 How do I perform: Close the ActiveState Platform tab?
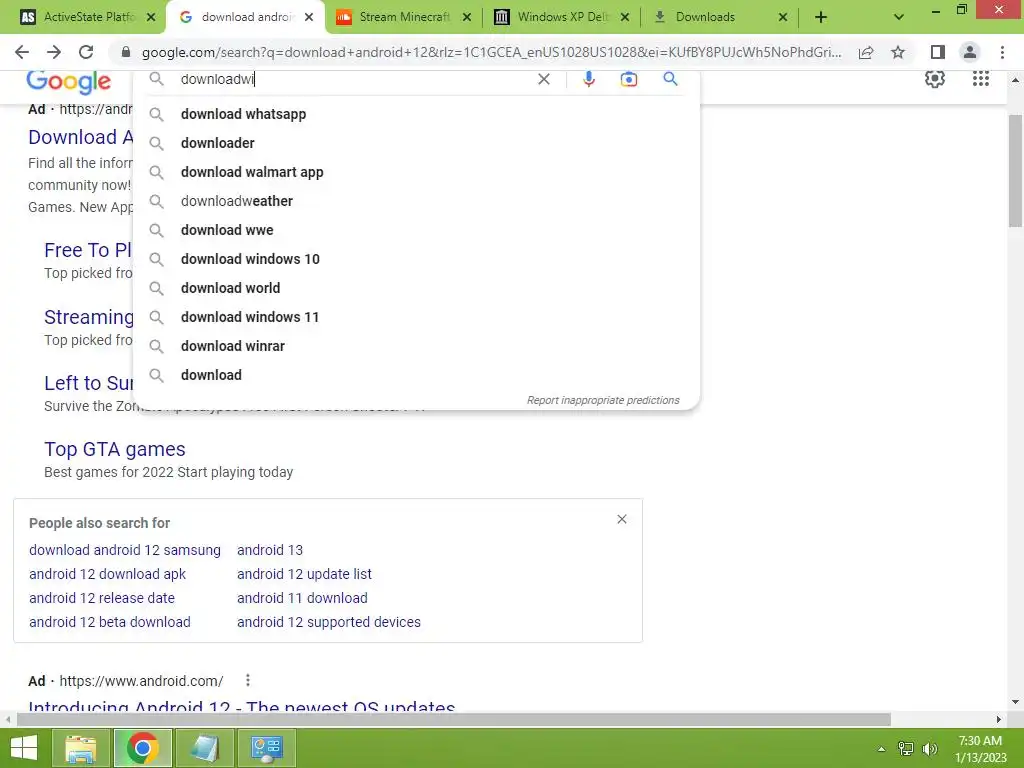[151, 17]
